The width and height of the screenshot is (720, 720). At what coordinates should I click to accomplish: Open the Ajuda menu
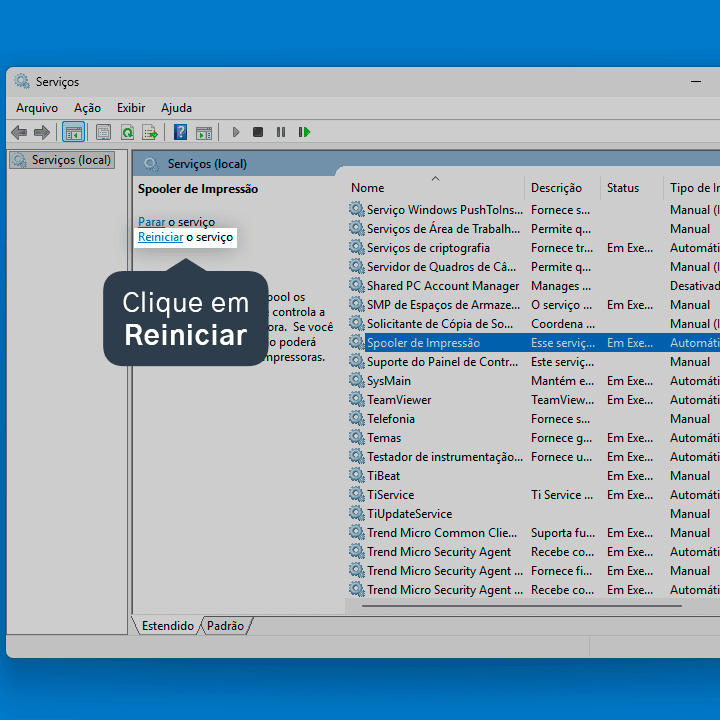(x=176, y=108)
